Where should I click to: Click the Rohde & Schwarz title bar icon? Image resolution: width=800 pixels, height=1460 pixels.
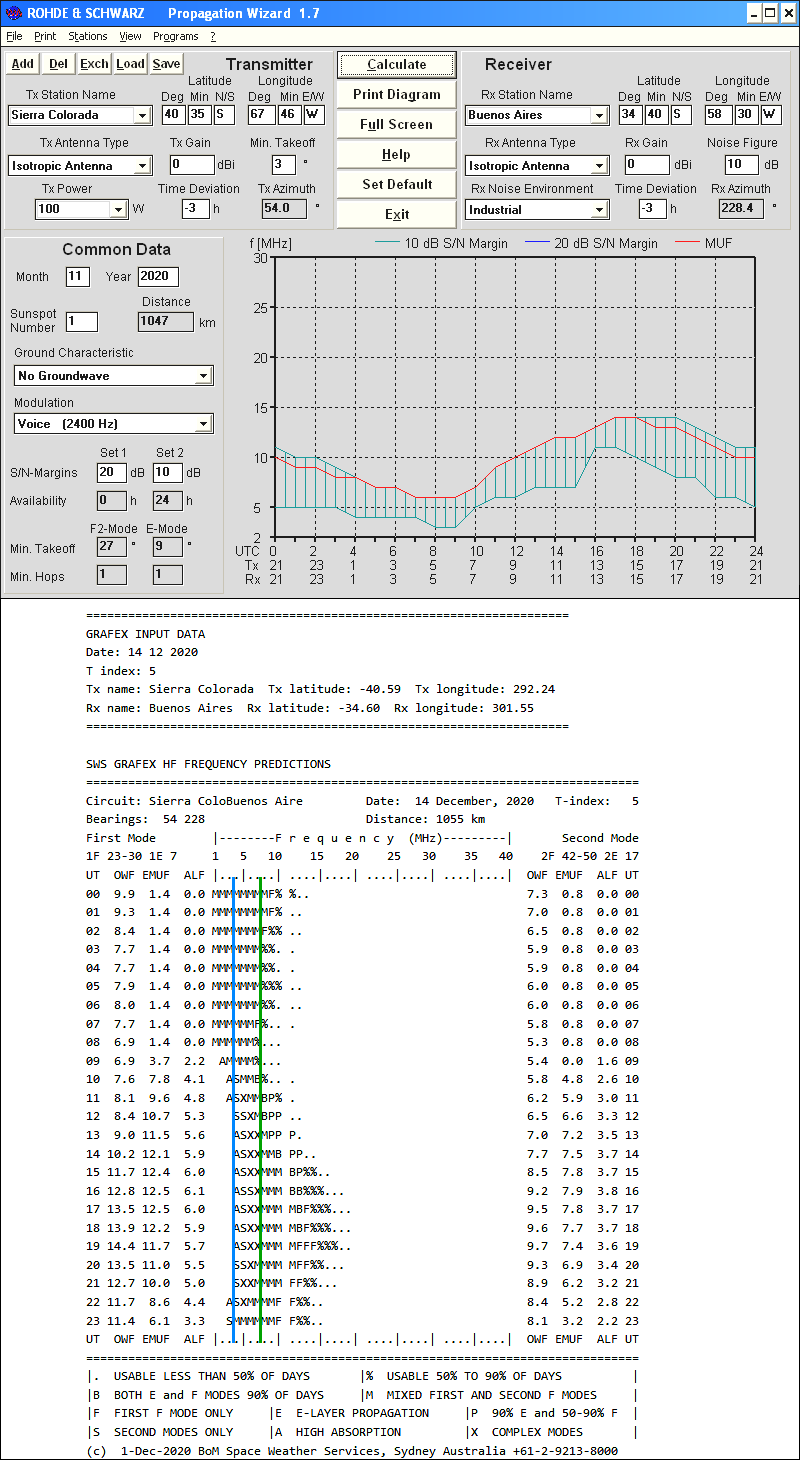point(14,13)
